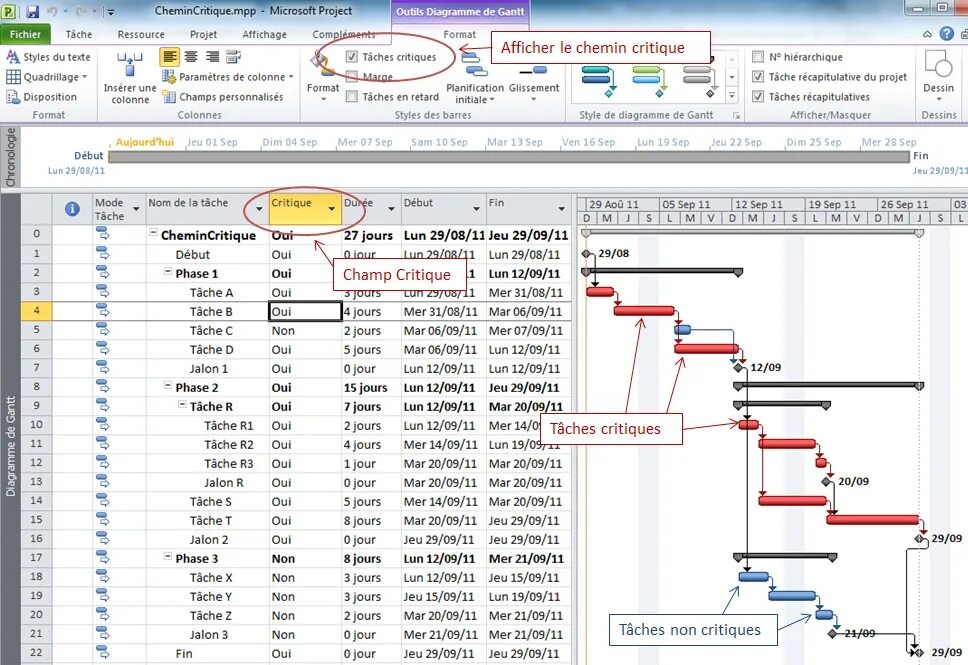Click the Disposition button
Screen dimensions: 968x665
42,97
